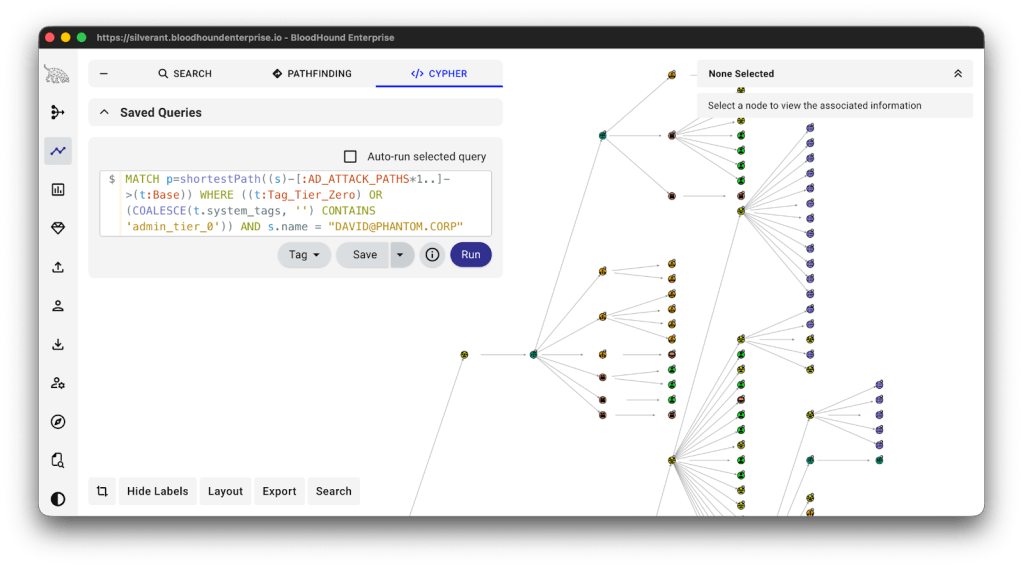Click the compass icon in the sidebar

[x=58, y=422]
